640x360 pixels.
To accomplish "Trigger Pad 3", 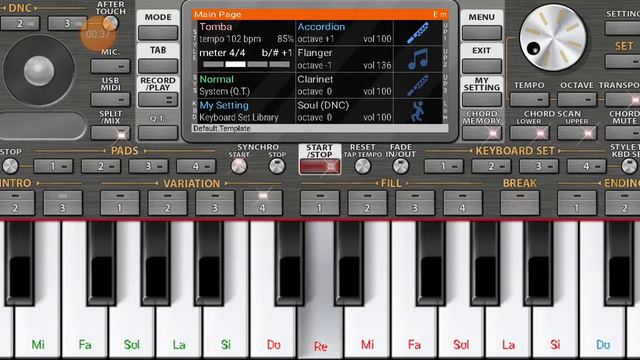I will click(148, 166).
